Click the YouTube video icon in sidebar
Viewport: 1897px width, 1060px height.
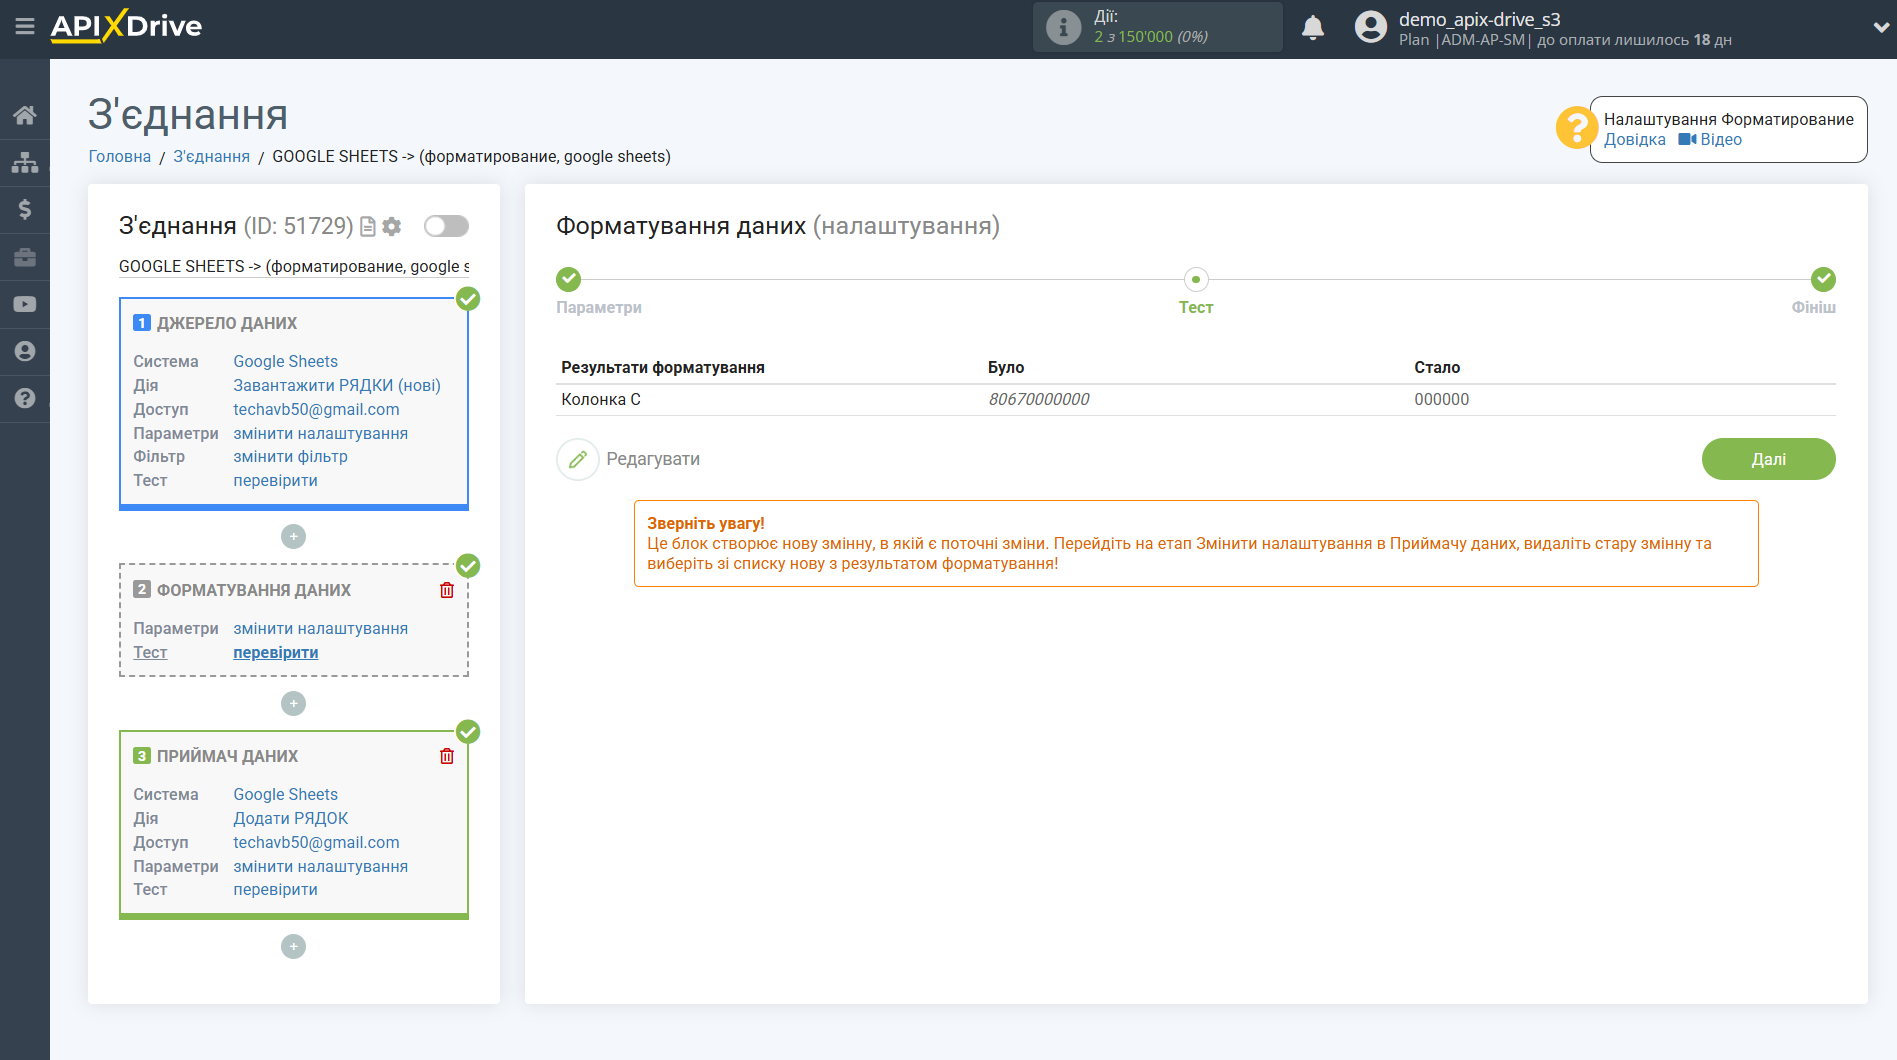click(x=25, y=304)
